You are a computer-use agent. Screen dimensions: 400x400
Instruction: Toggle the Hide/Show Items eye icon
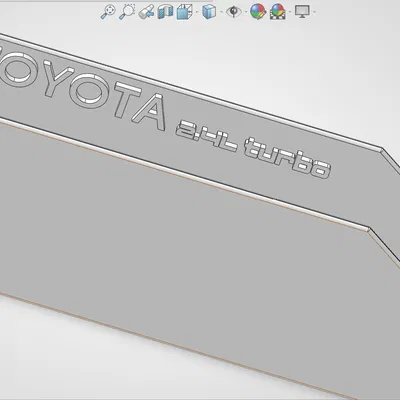tap(234, 12)
